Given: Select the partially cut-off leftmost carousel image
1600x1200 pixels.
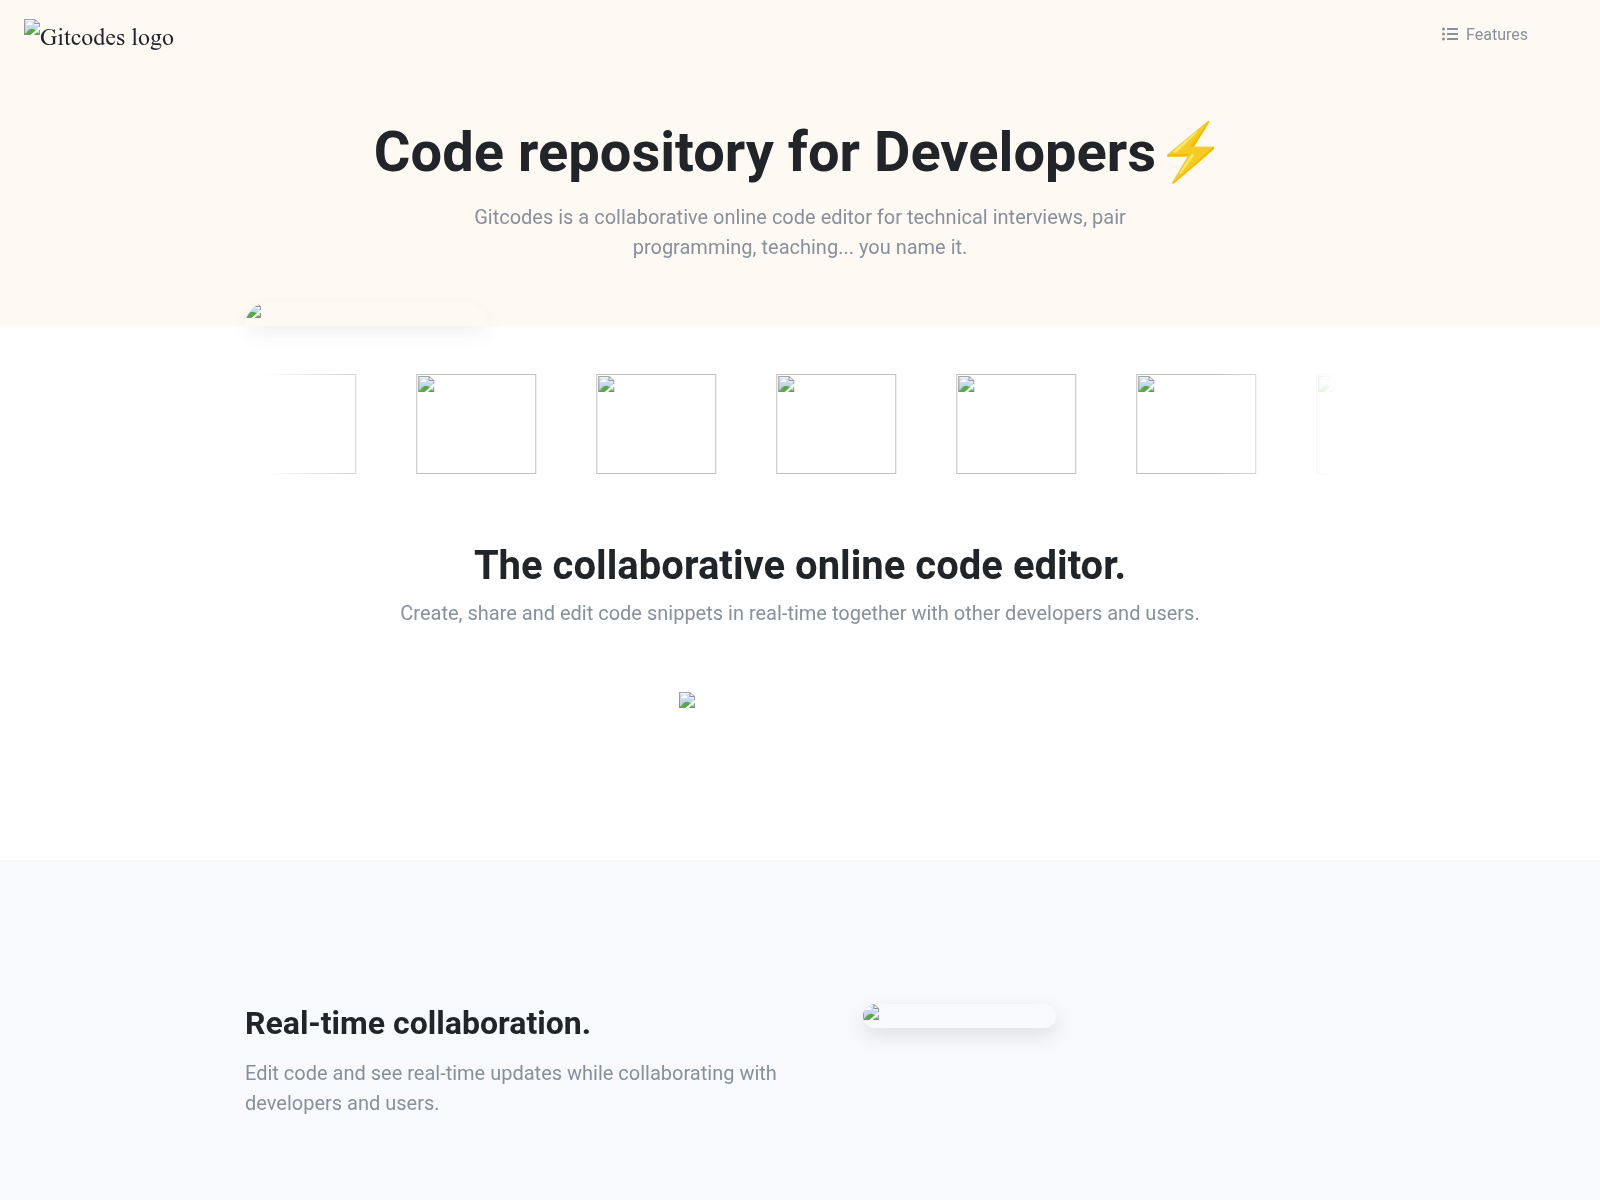Looking at the screenshot, I should 313,424.
